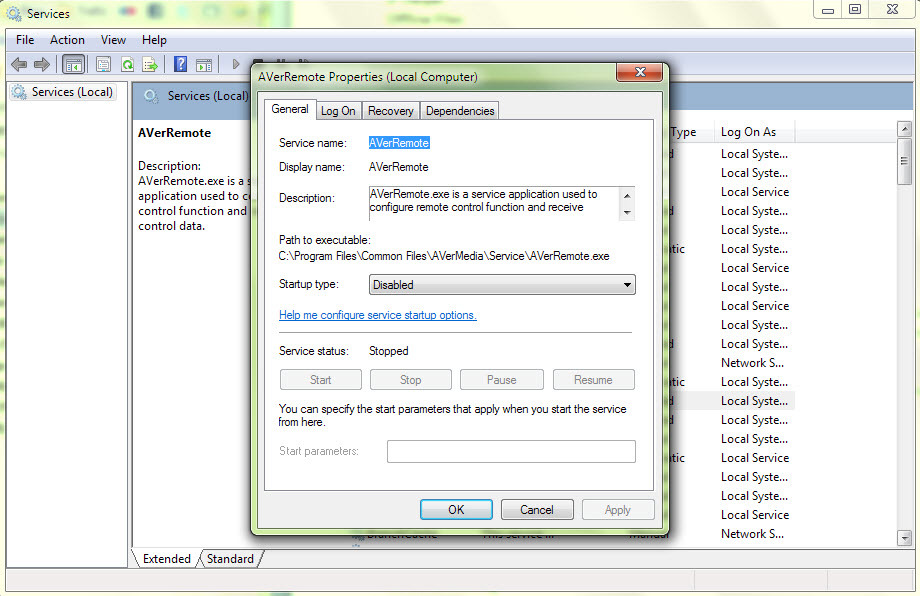Viewport: 920px width, 596px height.
Task: Click services list scrollbar up arrow
Action: (905, 128)
